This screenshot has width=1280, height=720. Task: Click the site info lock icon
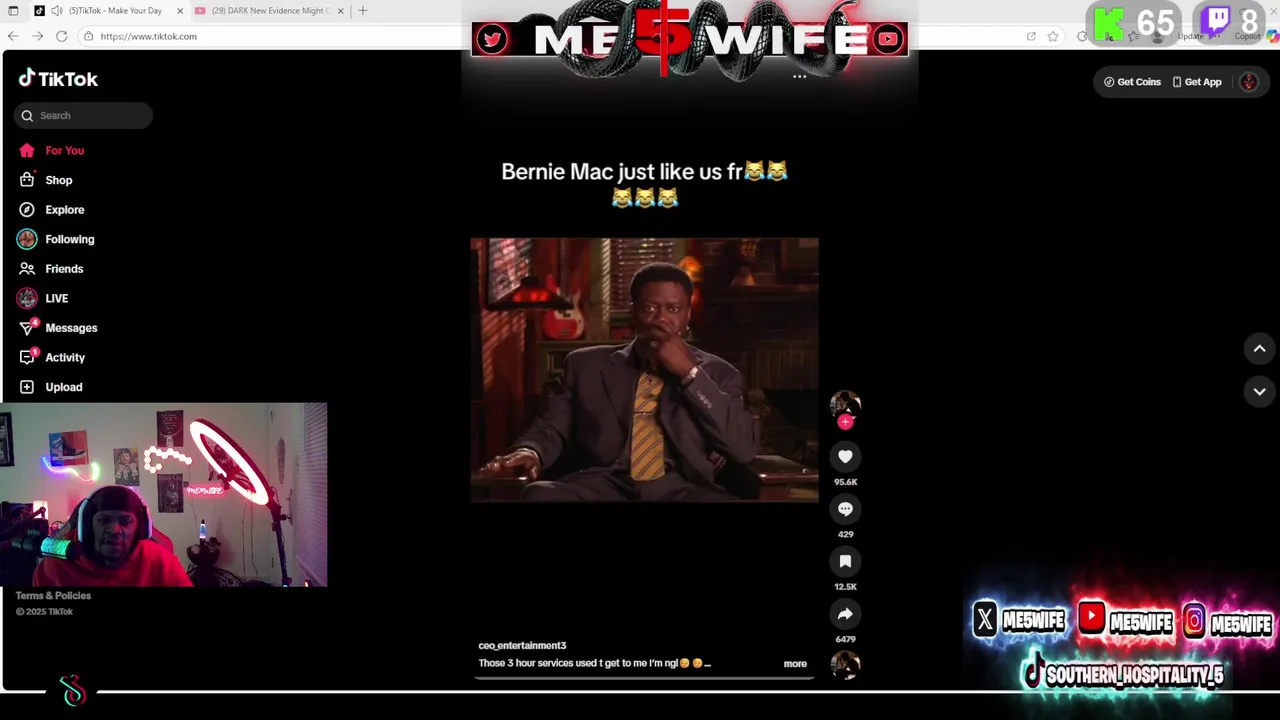coord(88,36)
